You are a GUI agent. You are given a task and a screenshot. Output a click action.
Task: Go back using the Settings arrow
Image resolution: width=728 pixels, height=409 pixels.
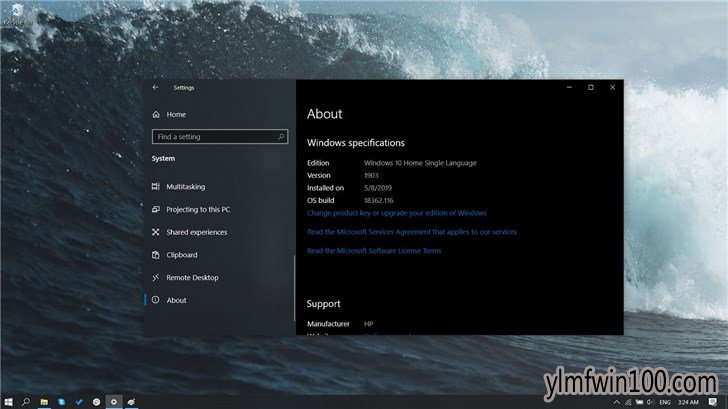156,87
